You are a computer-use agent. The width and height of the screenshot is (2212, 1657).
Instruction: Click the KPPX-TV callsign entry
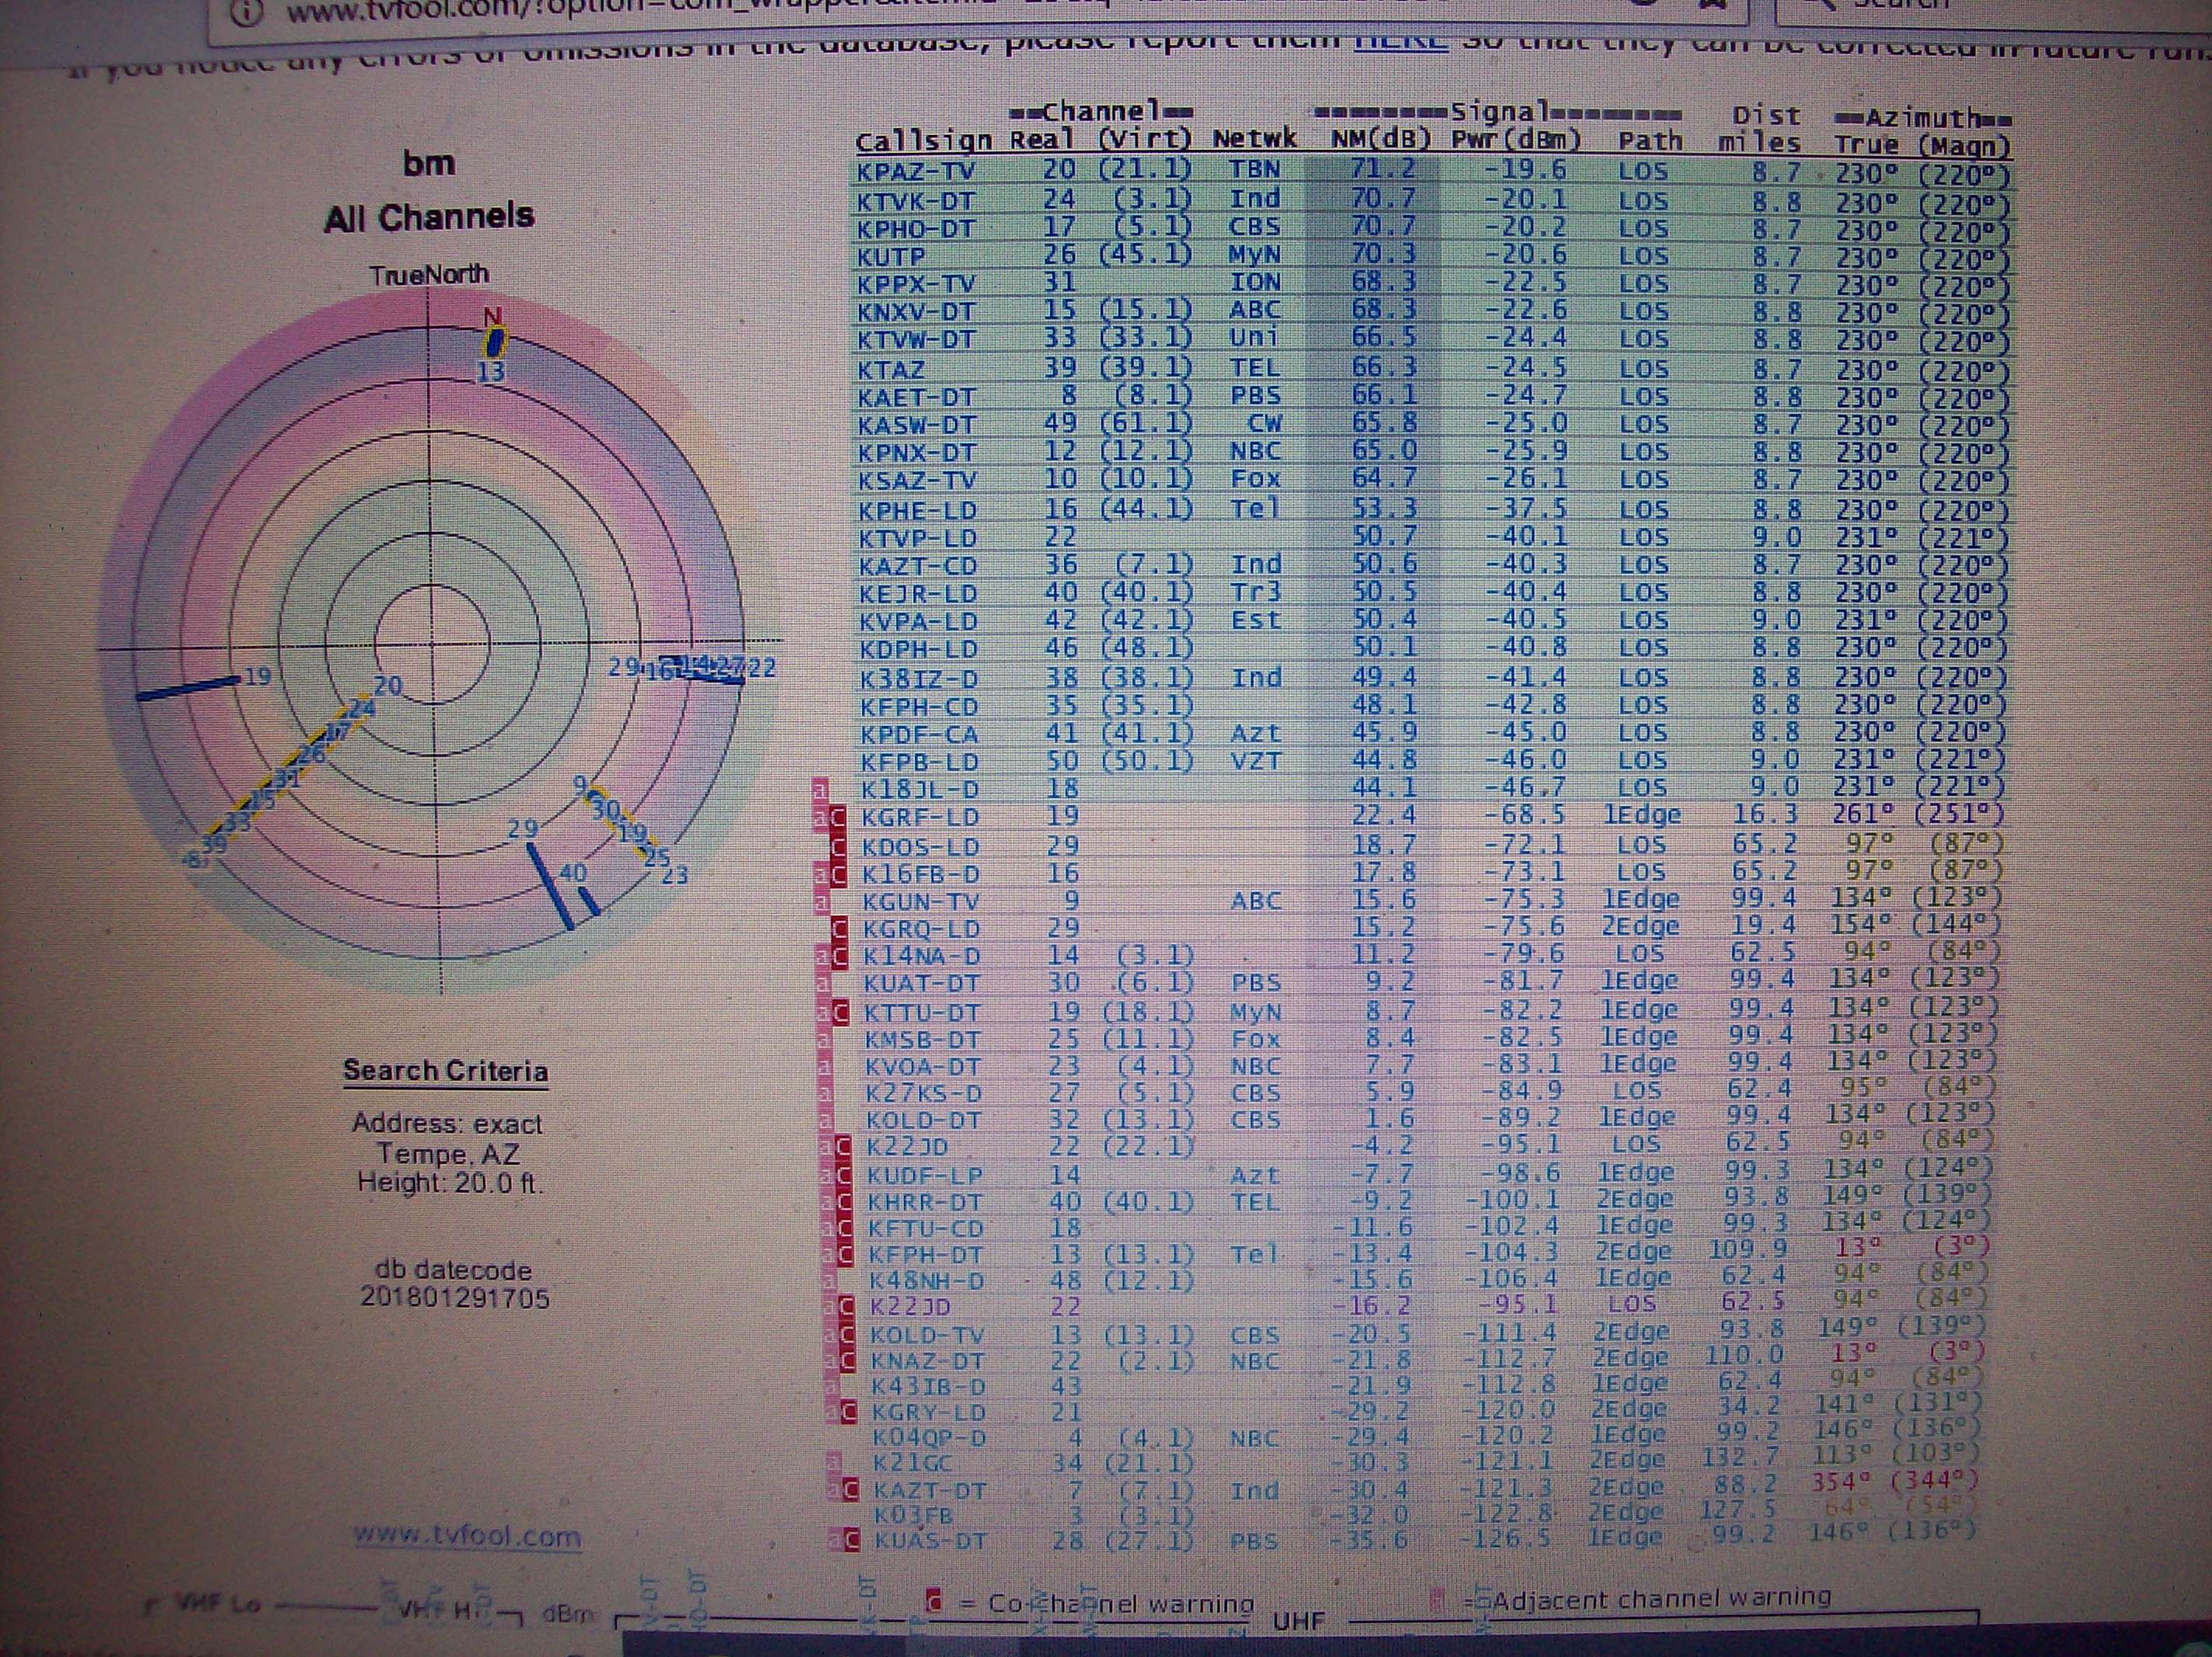tap(916, 285)
